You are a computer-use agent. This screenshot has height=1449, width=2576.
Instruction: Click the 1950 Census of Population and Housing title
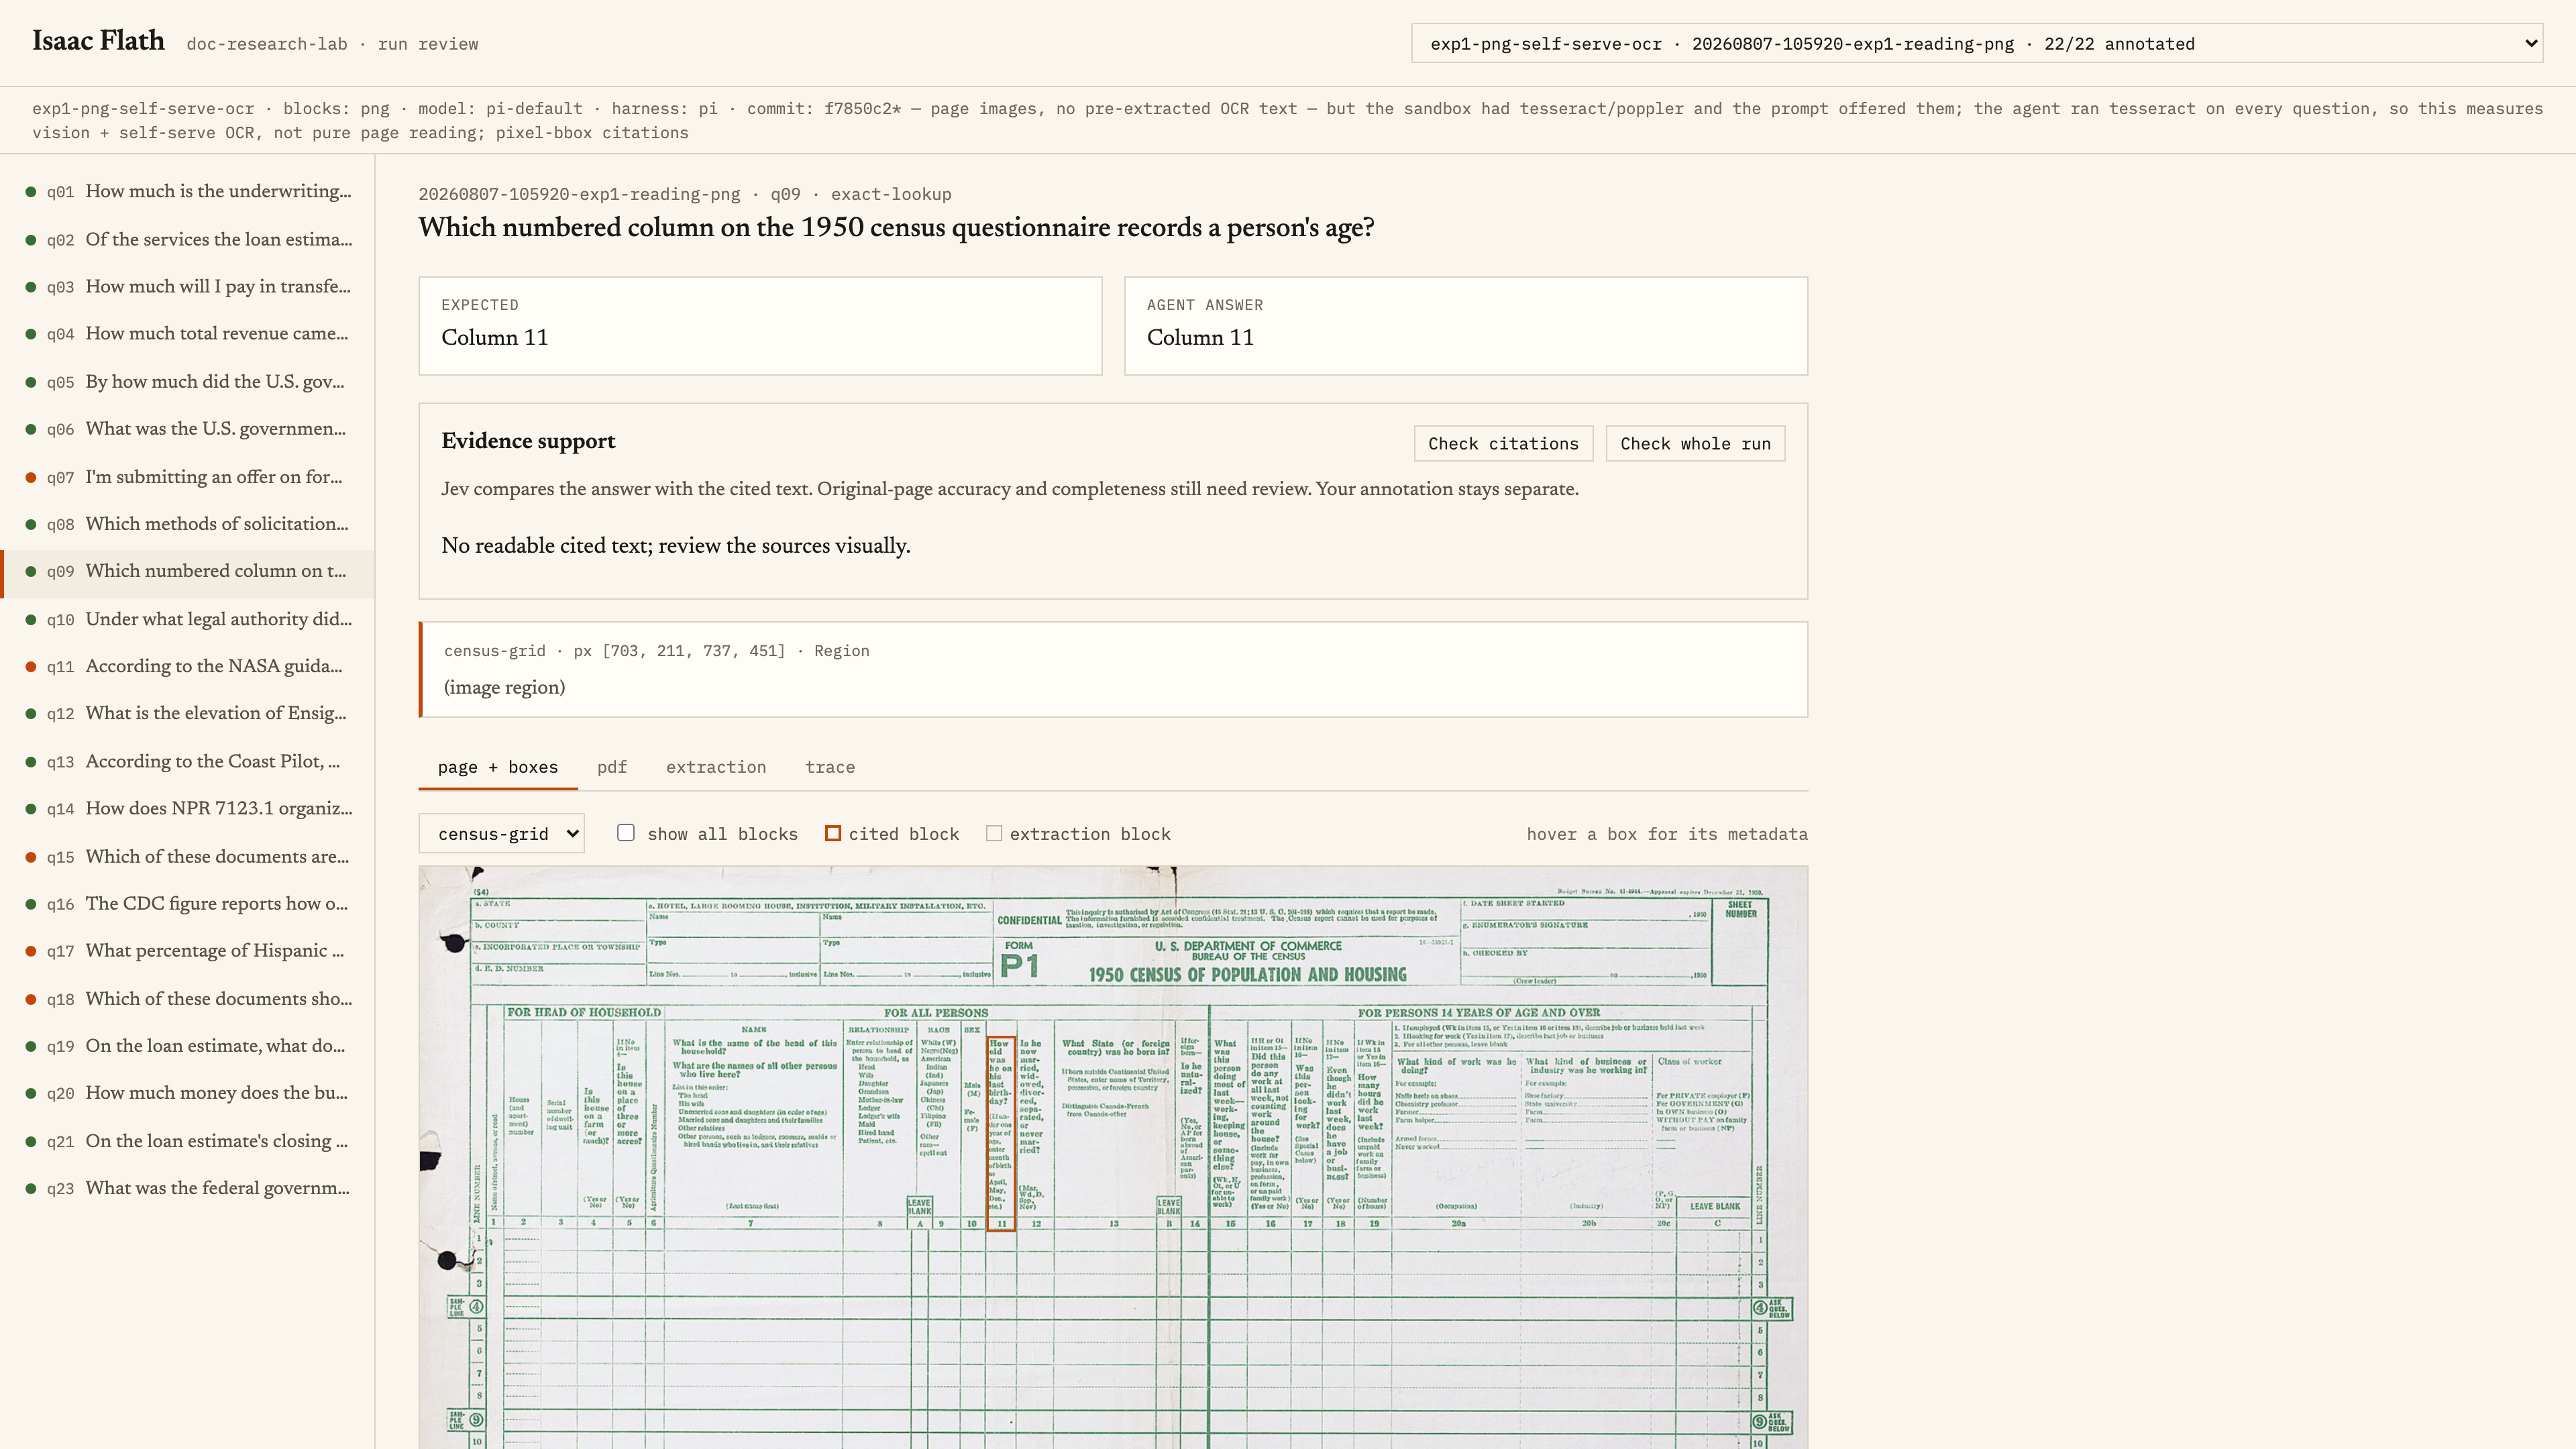[1247, 975]
